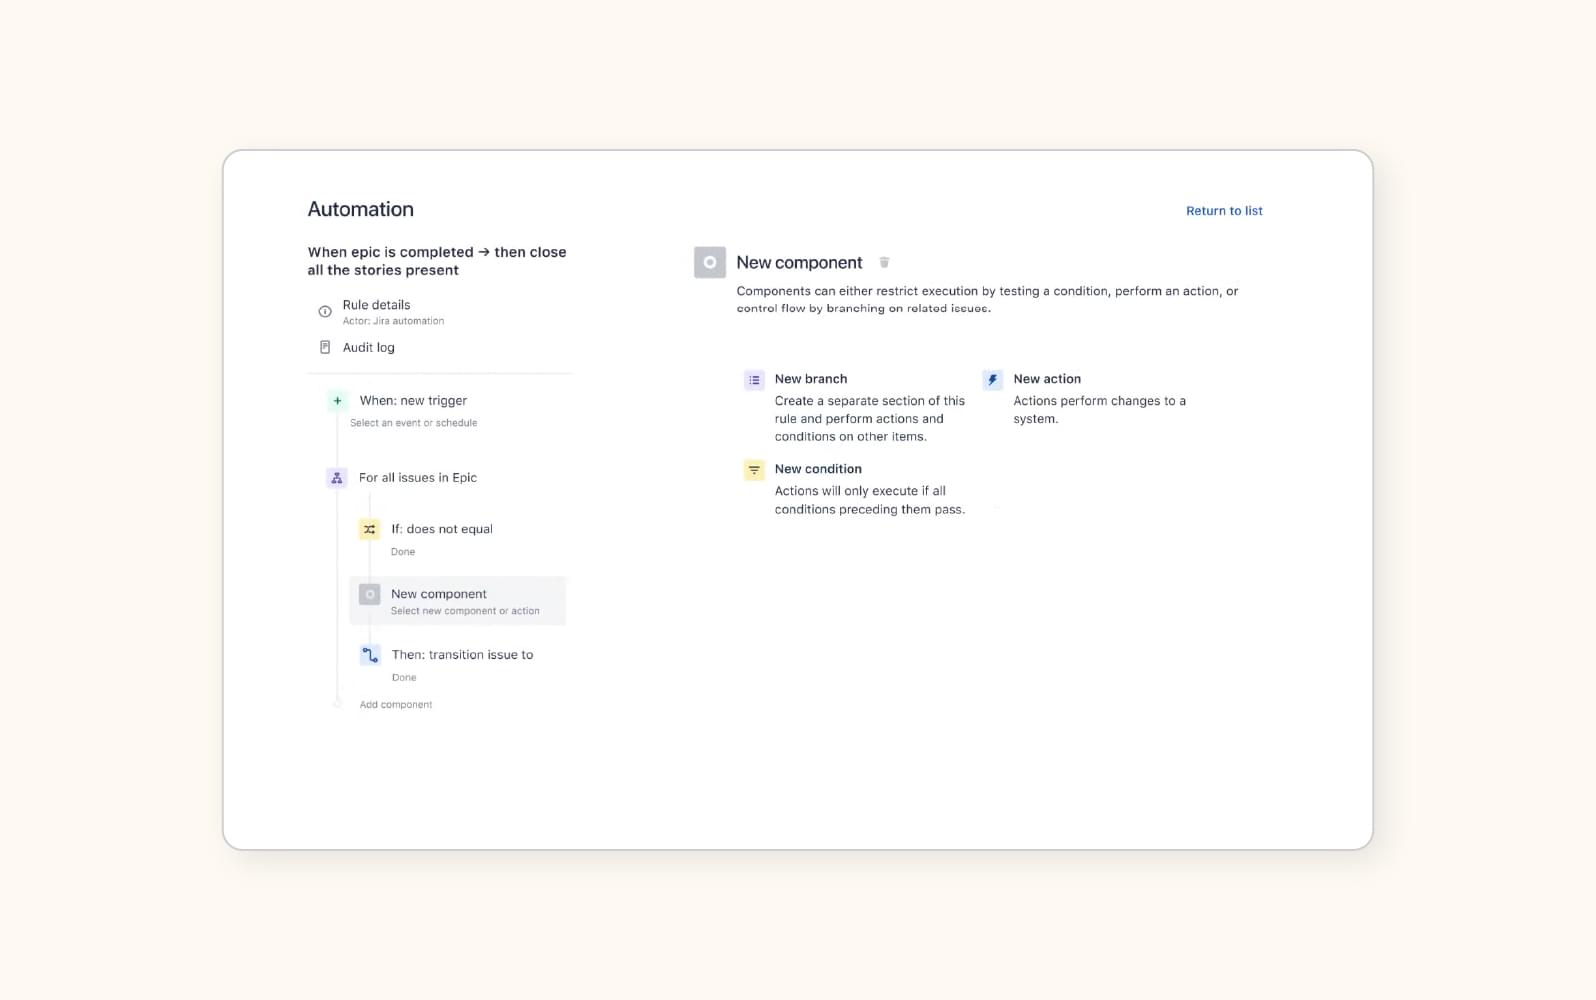
Task: Open Rule details
Action: coord(377,305)
